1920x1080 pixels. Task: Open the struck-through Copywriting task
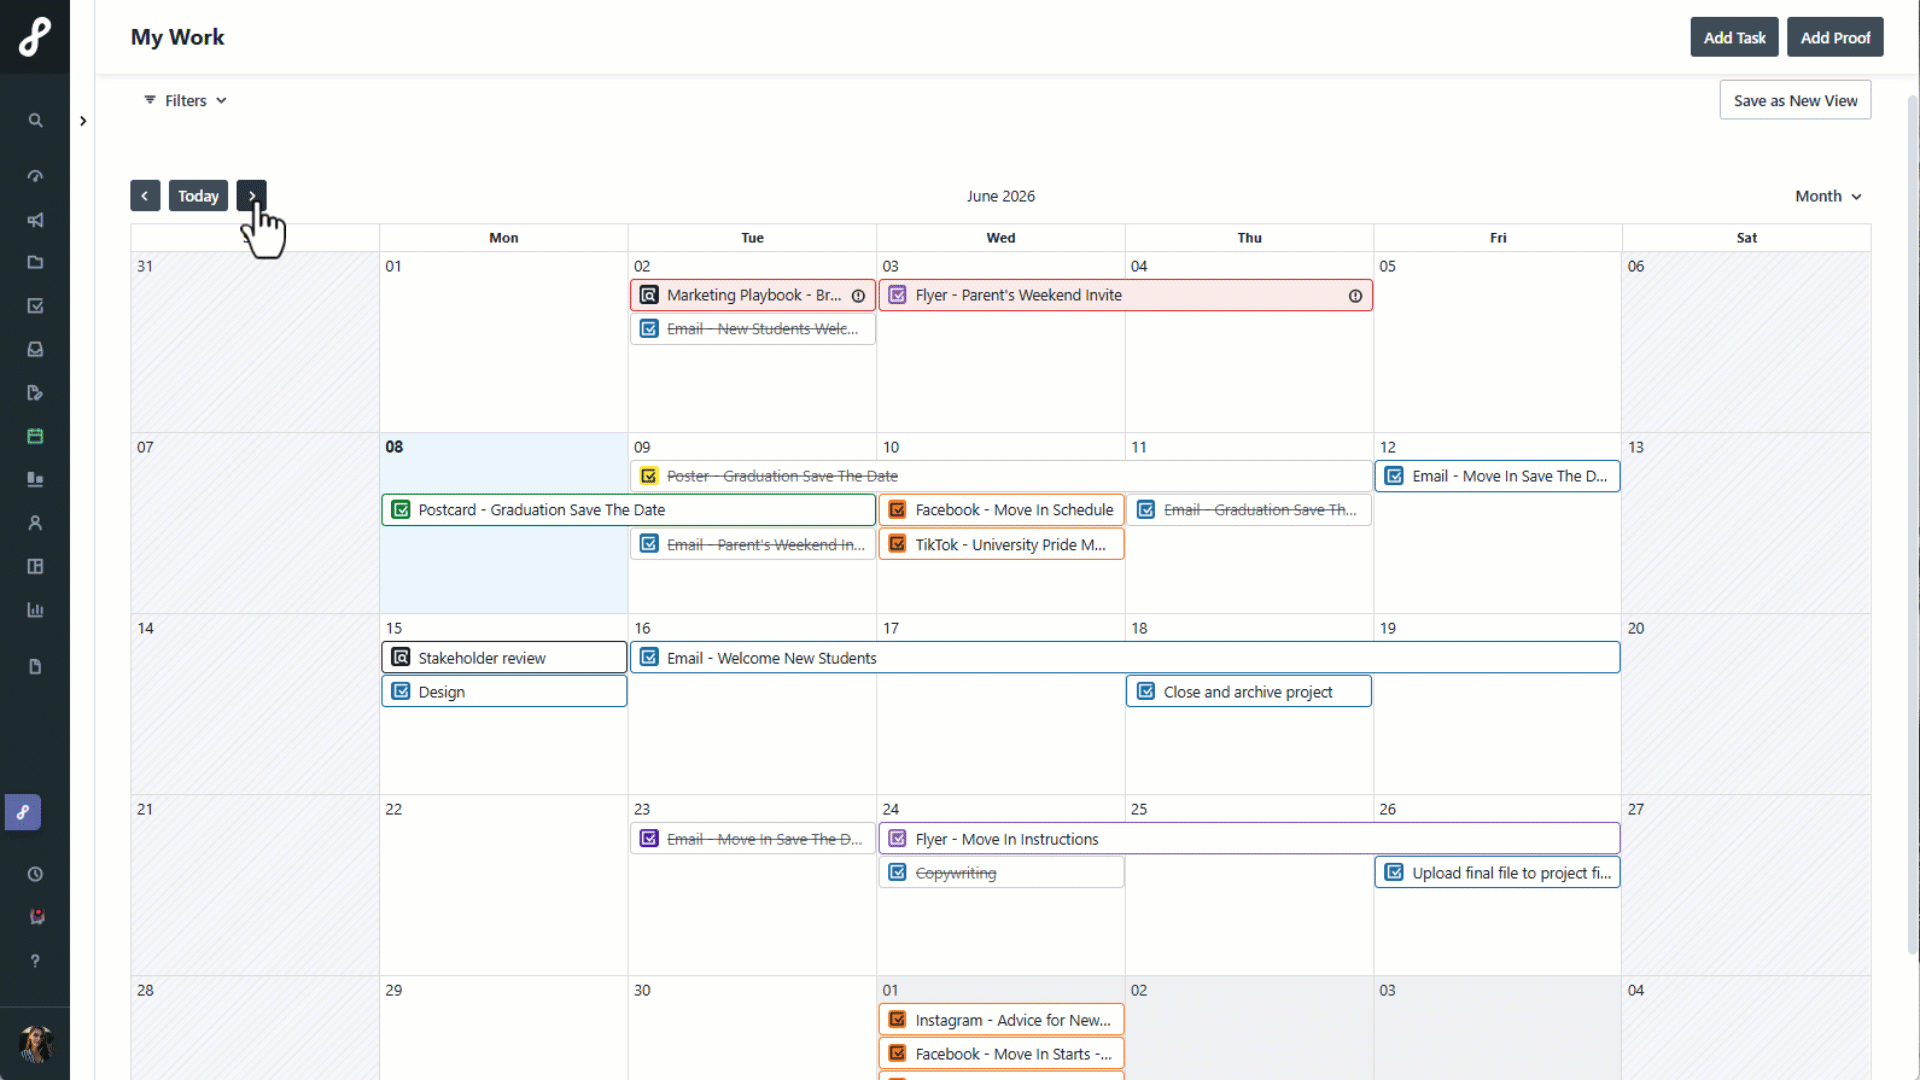1001,873
